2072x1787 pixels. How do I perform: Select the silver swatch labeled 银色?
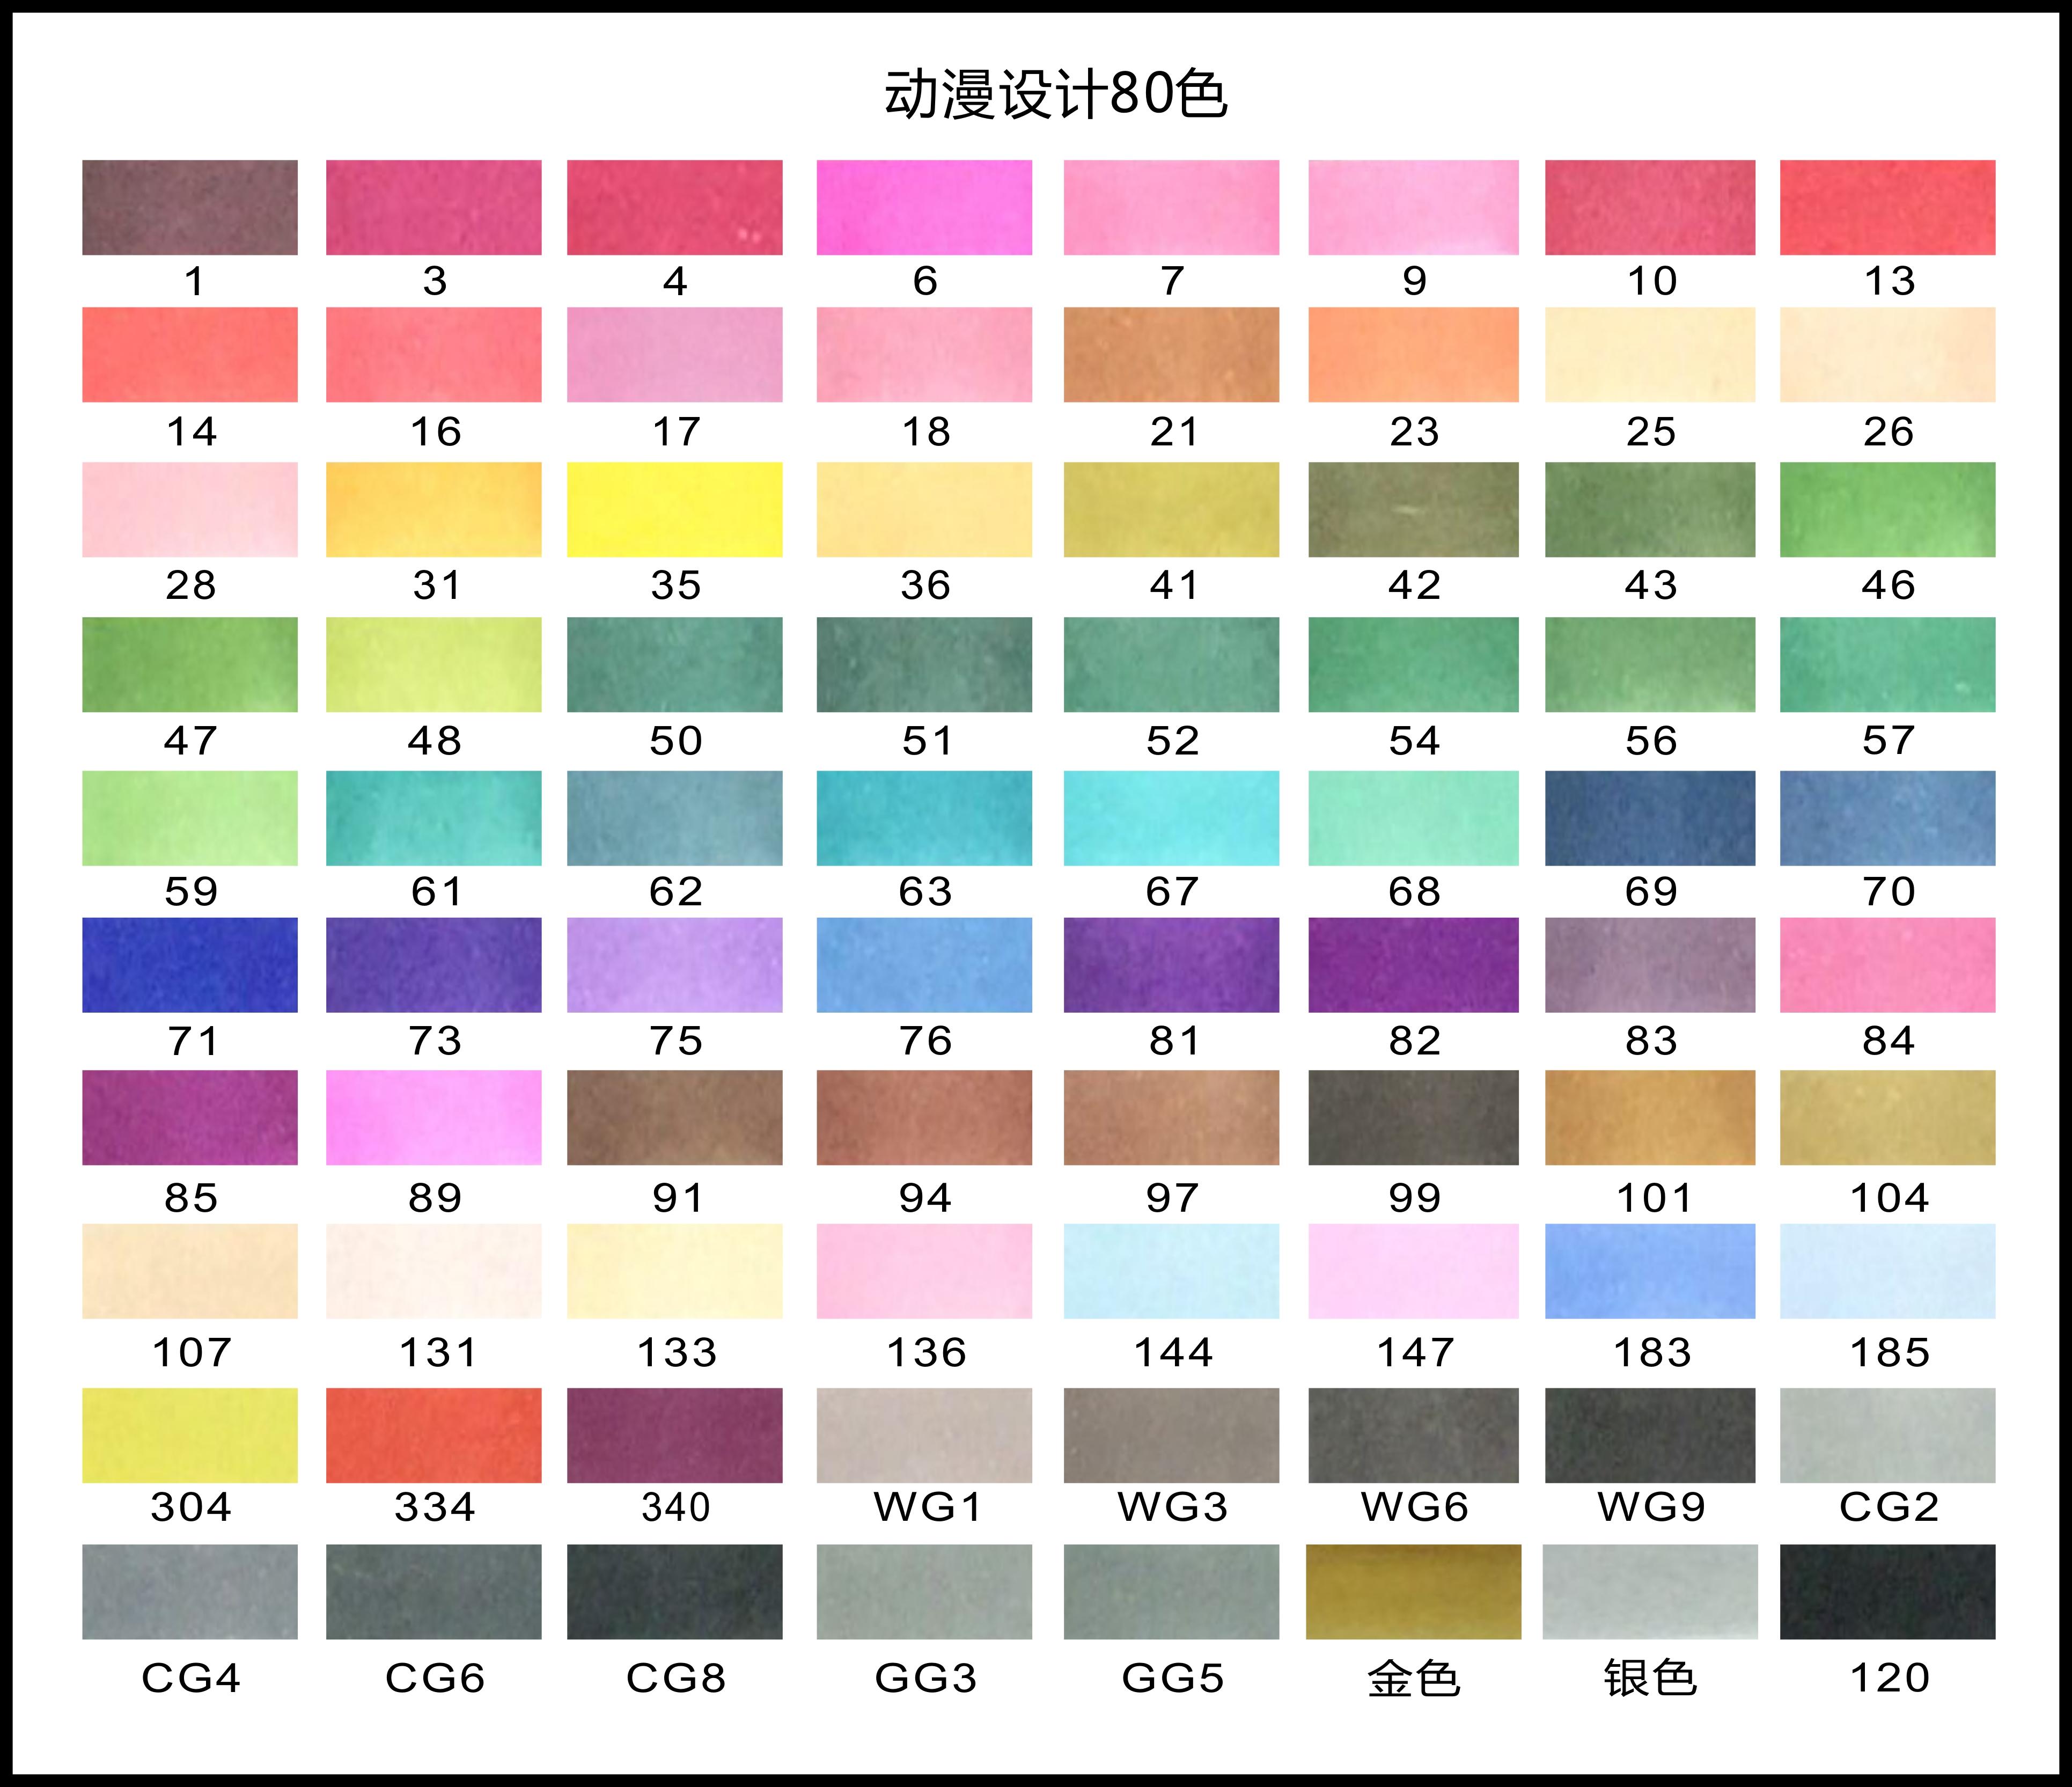tap(1650, 1591)
